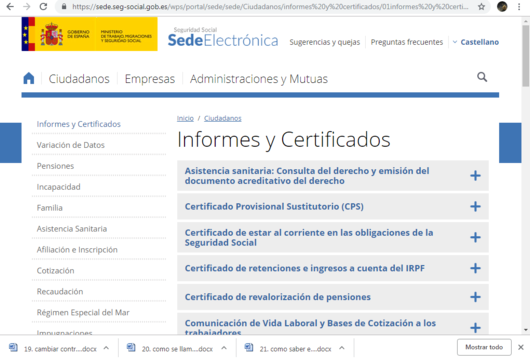Click Sugerencias y quejas link

pos(324,42)
